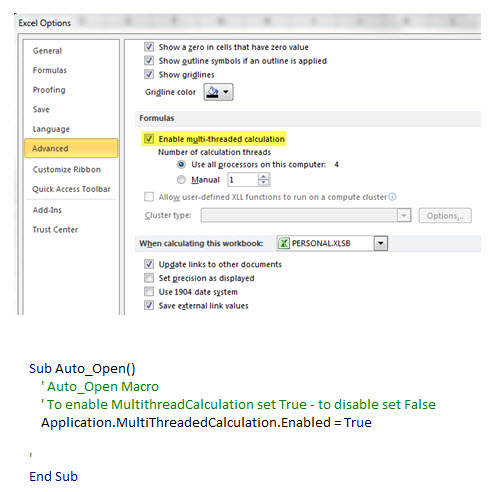Screen dimensions: 499x492
Task: Enable Use 1904 date system
Action: click(x=149, y=292)
